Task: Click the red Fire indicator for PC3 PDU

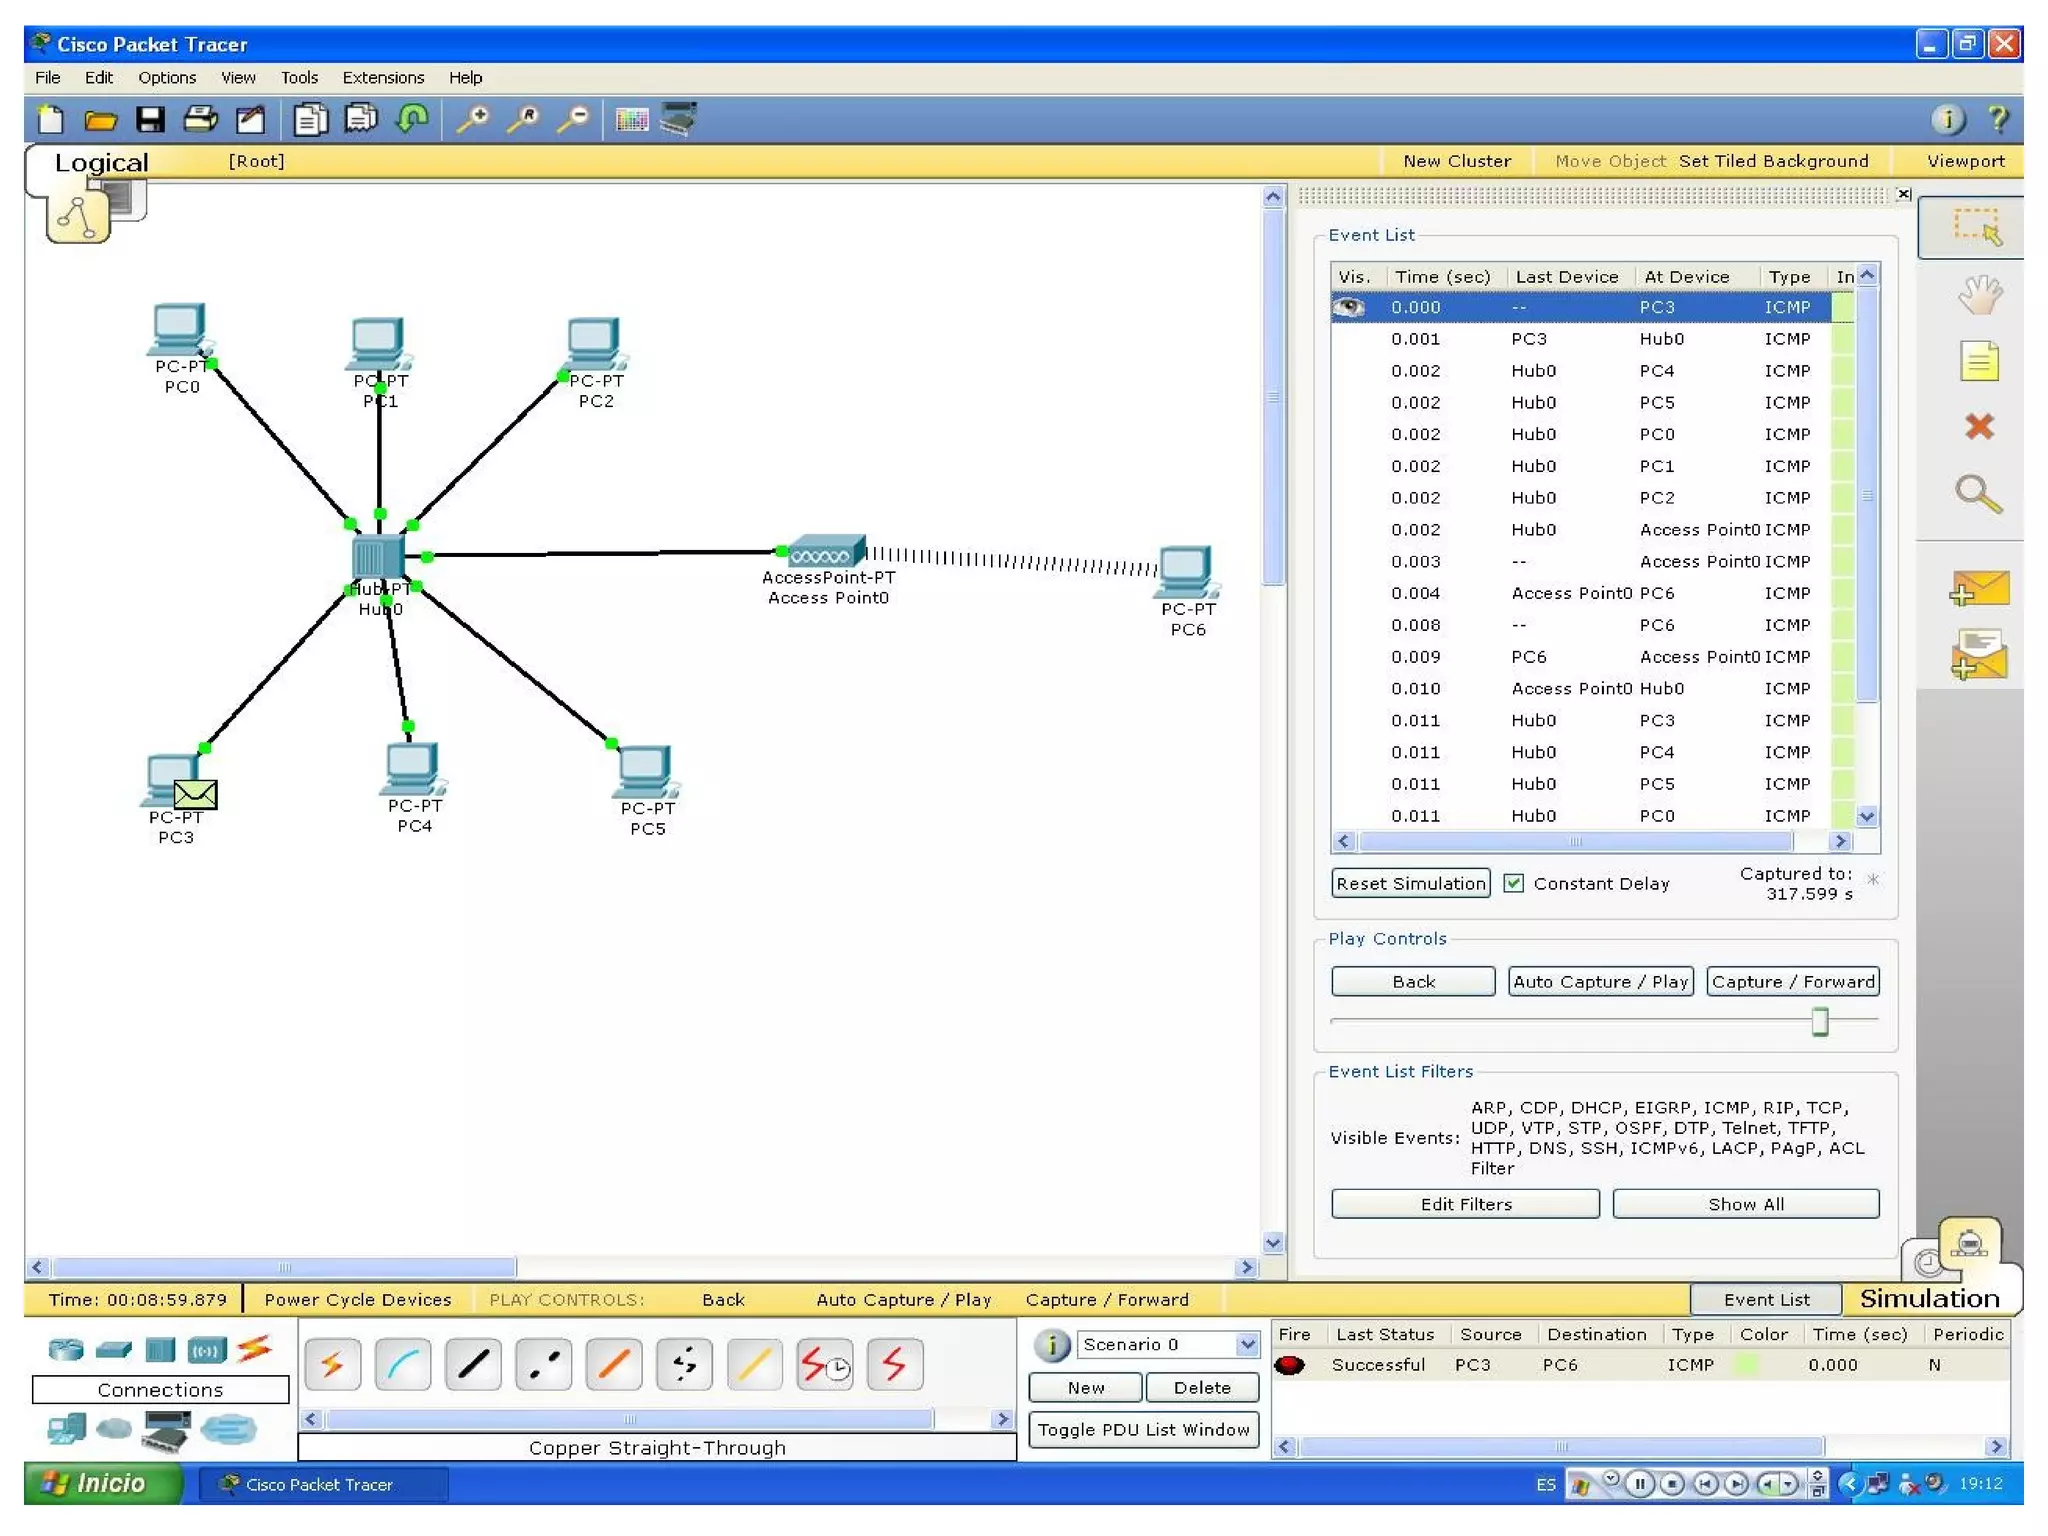Action: click(x=1290, y=1365)
